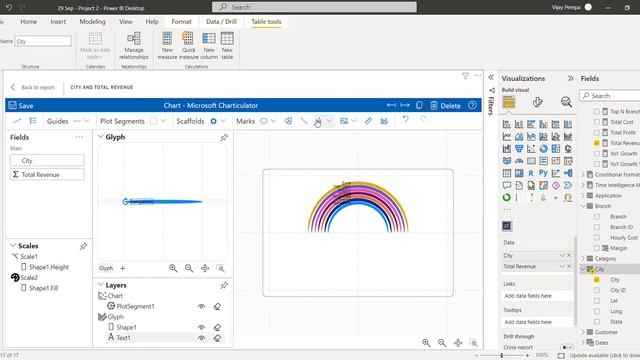The width and height of the screenshot is (640, 360).
Task: Collapse the Scales panel
Action: 13,245
